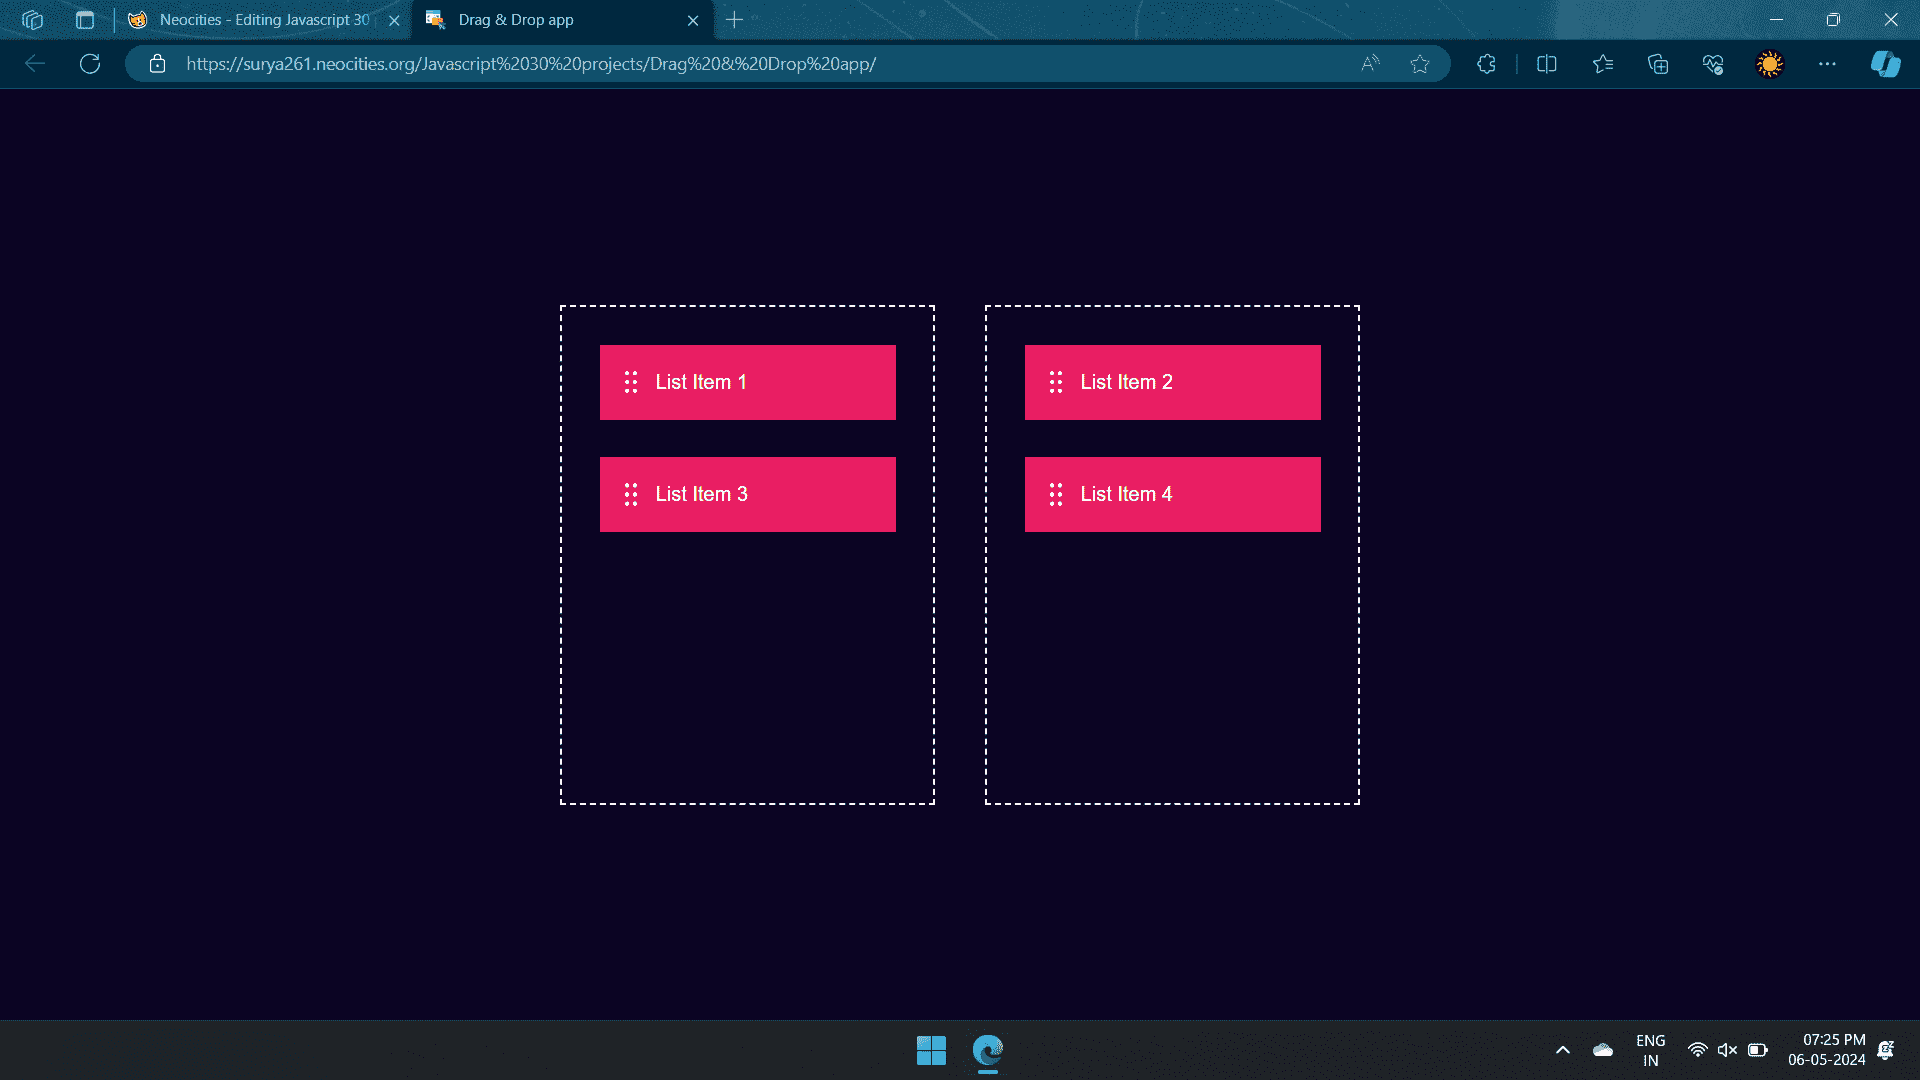Open tab actions menu button
The image size is (1920, 1080).
click(85, 20)
